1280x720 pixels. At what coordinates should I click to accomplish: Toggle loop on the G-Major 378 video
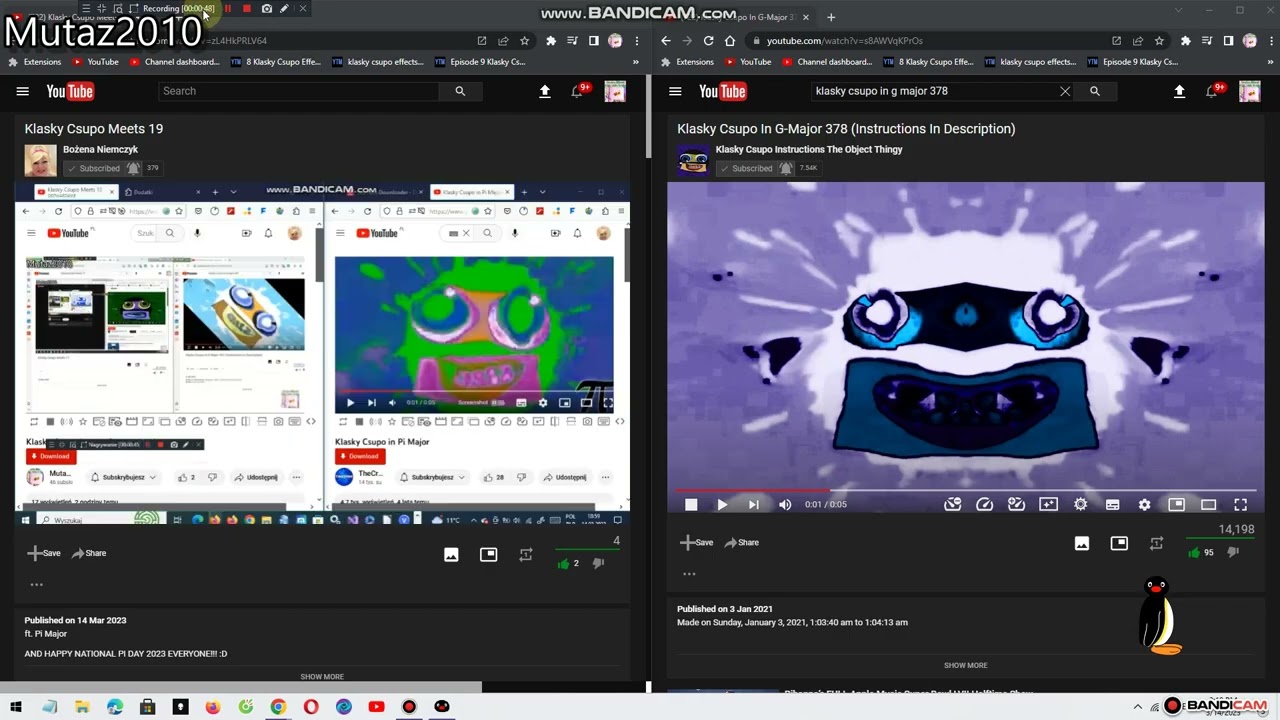[1156, 543]
